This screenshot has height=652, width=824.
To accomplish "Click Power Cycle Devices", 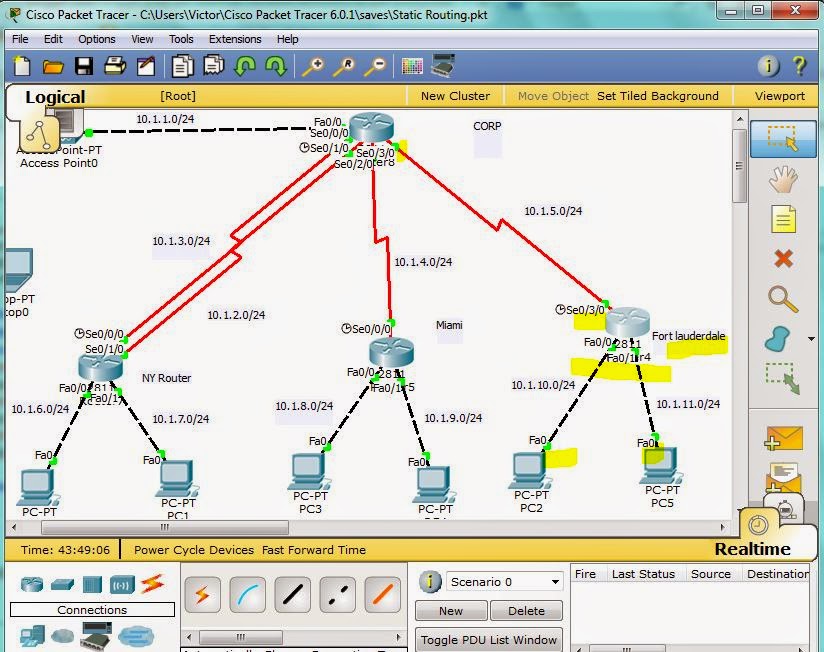I will click(x=194, y=550).
